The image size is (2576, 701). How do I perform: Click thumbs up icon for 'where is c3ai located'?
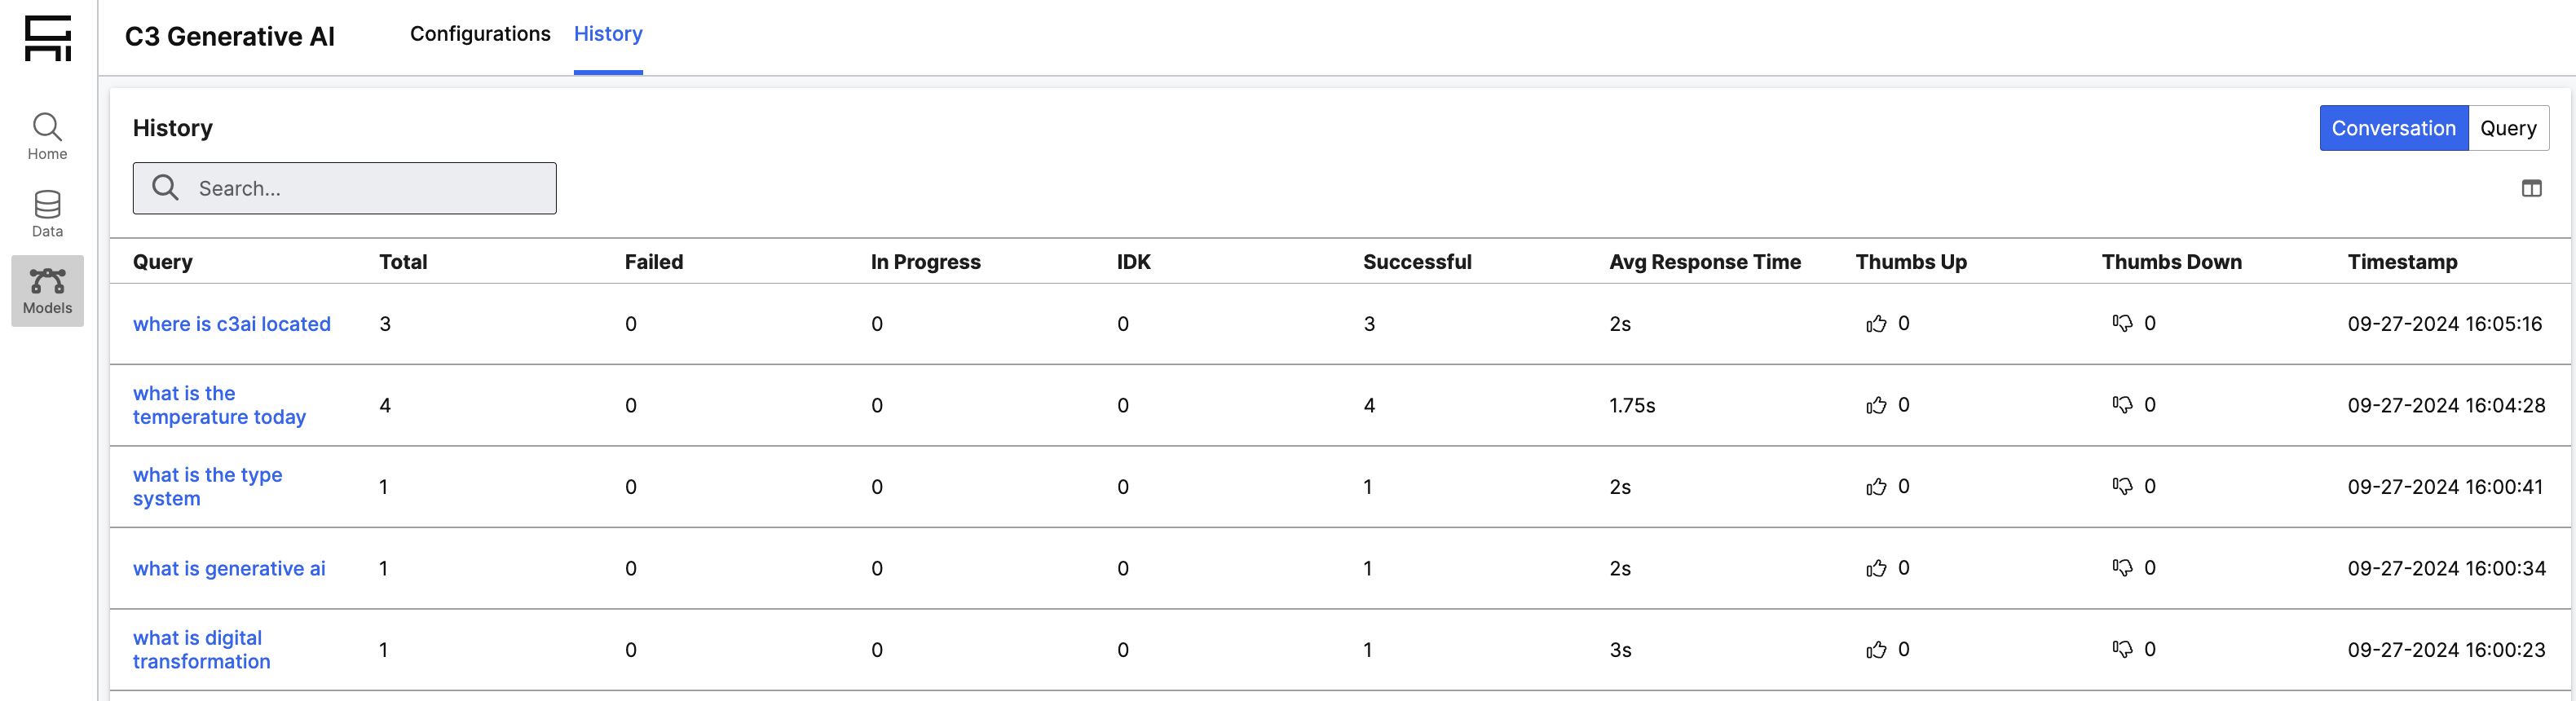click(x=1876, y=324)
